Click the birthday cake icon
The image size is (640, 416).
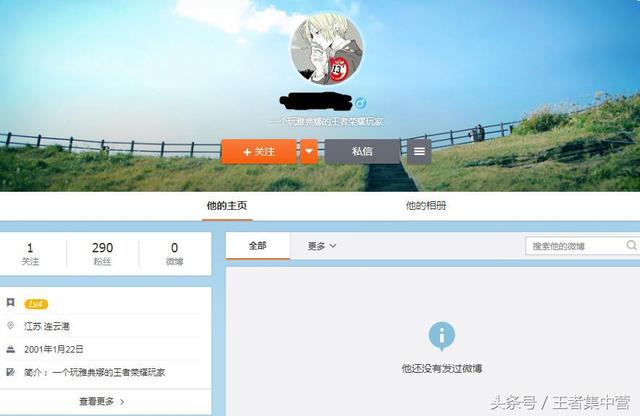coord(10,349)
